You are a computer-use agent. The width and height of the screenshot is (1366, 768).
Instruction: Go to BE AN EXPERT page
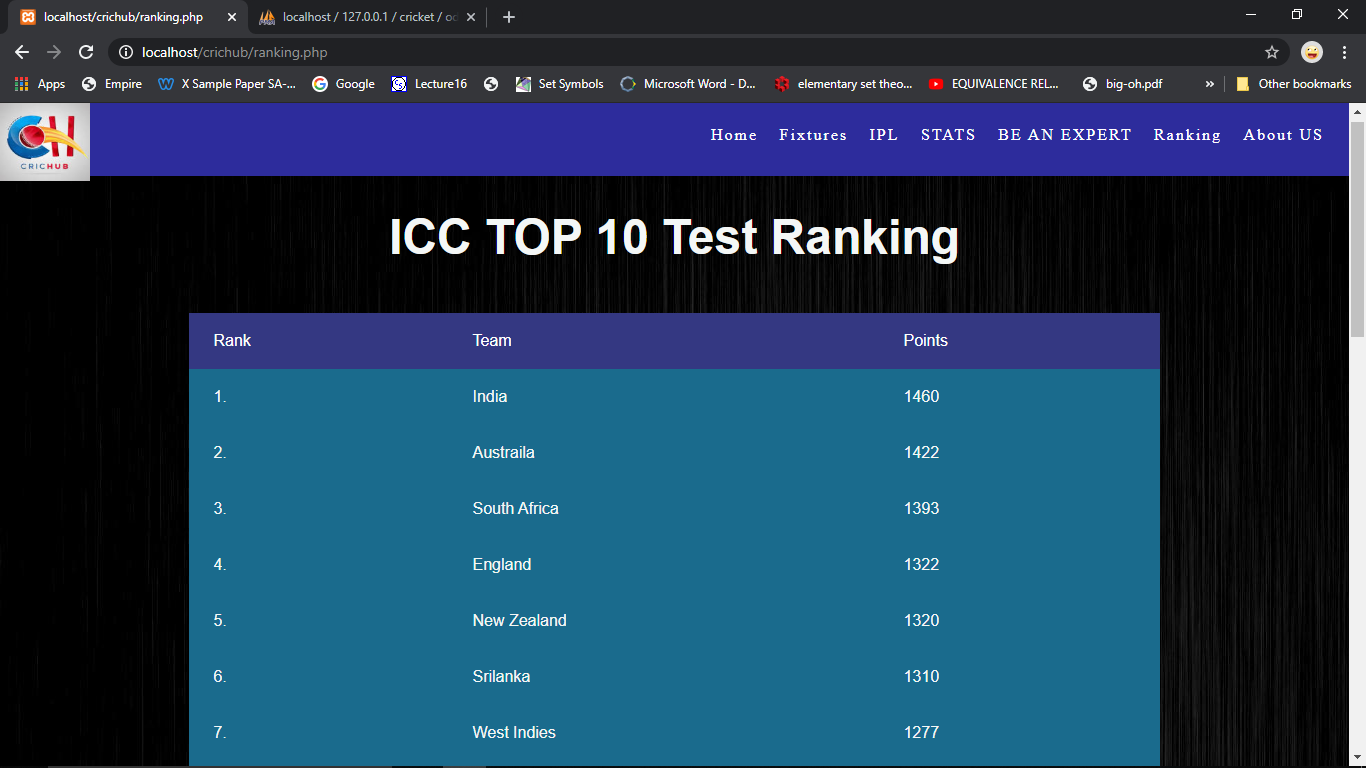pyautogui.click(x=1065, y=135)
